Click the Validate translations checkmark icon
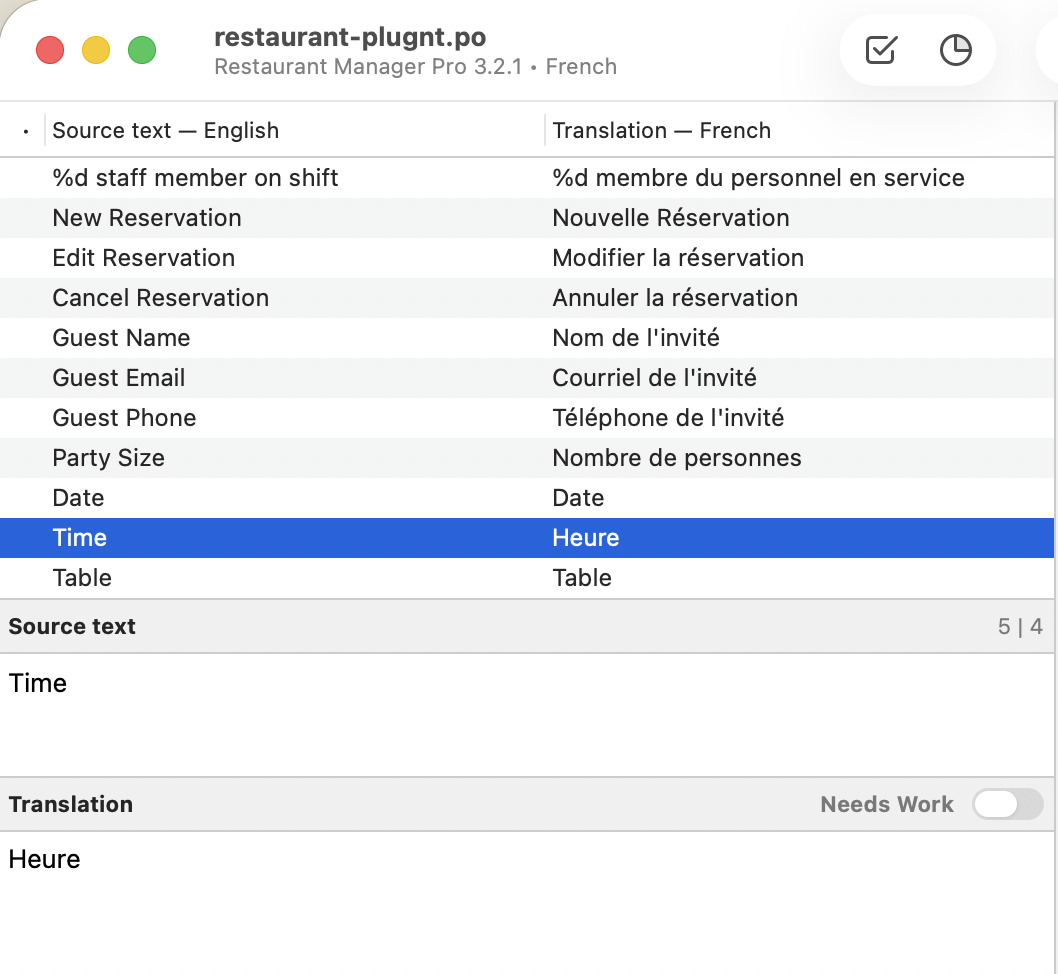Viewport: 1058px width, 974px height. point(881,50)
